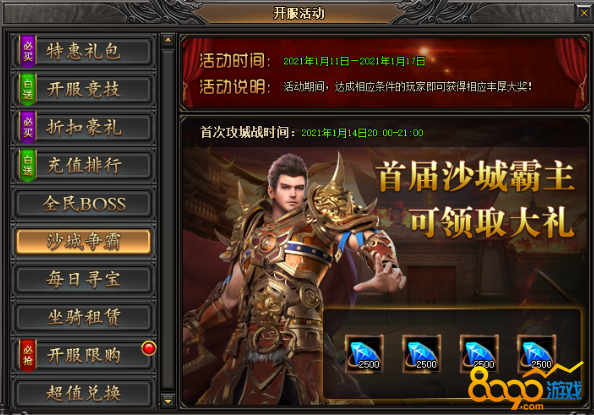Select the 折扣豪礼 menu entry
Viewport: 594px width, 415px height.
(x=83, y=127)
